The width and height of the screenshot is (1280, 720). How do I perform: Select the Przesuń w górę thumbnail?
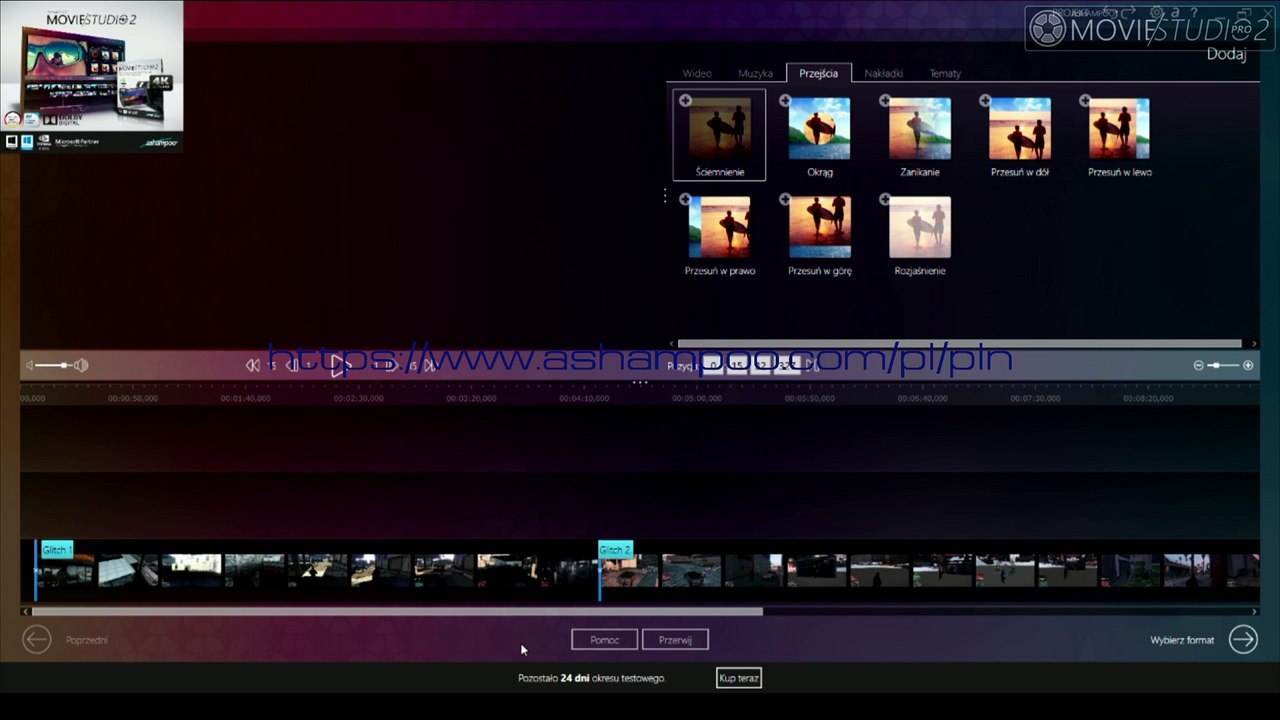click(x=820, y=227)
